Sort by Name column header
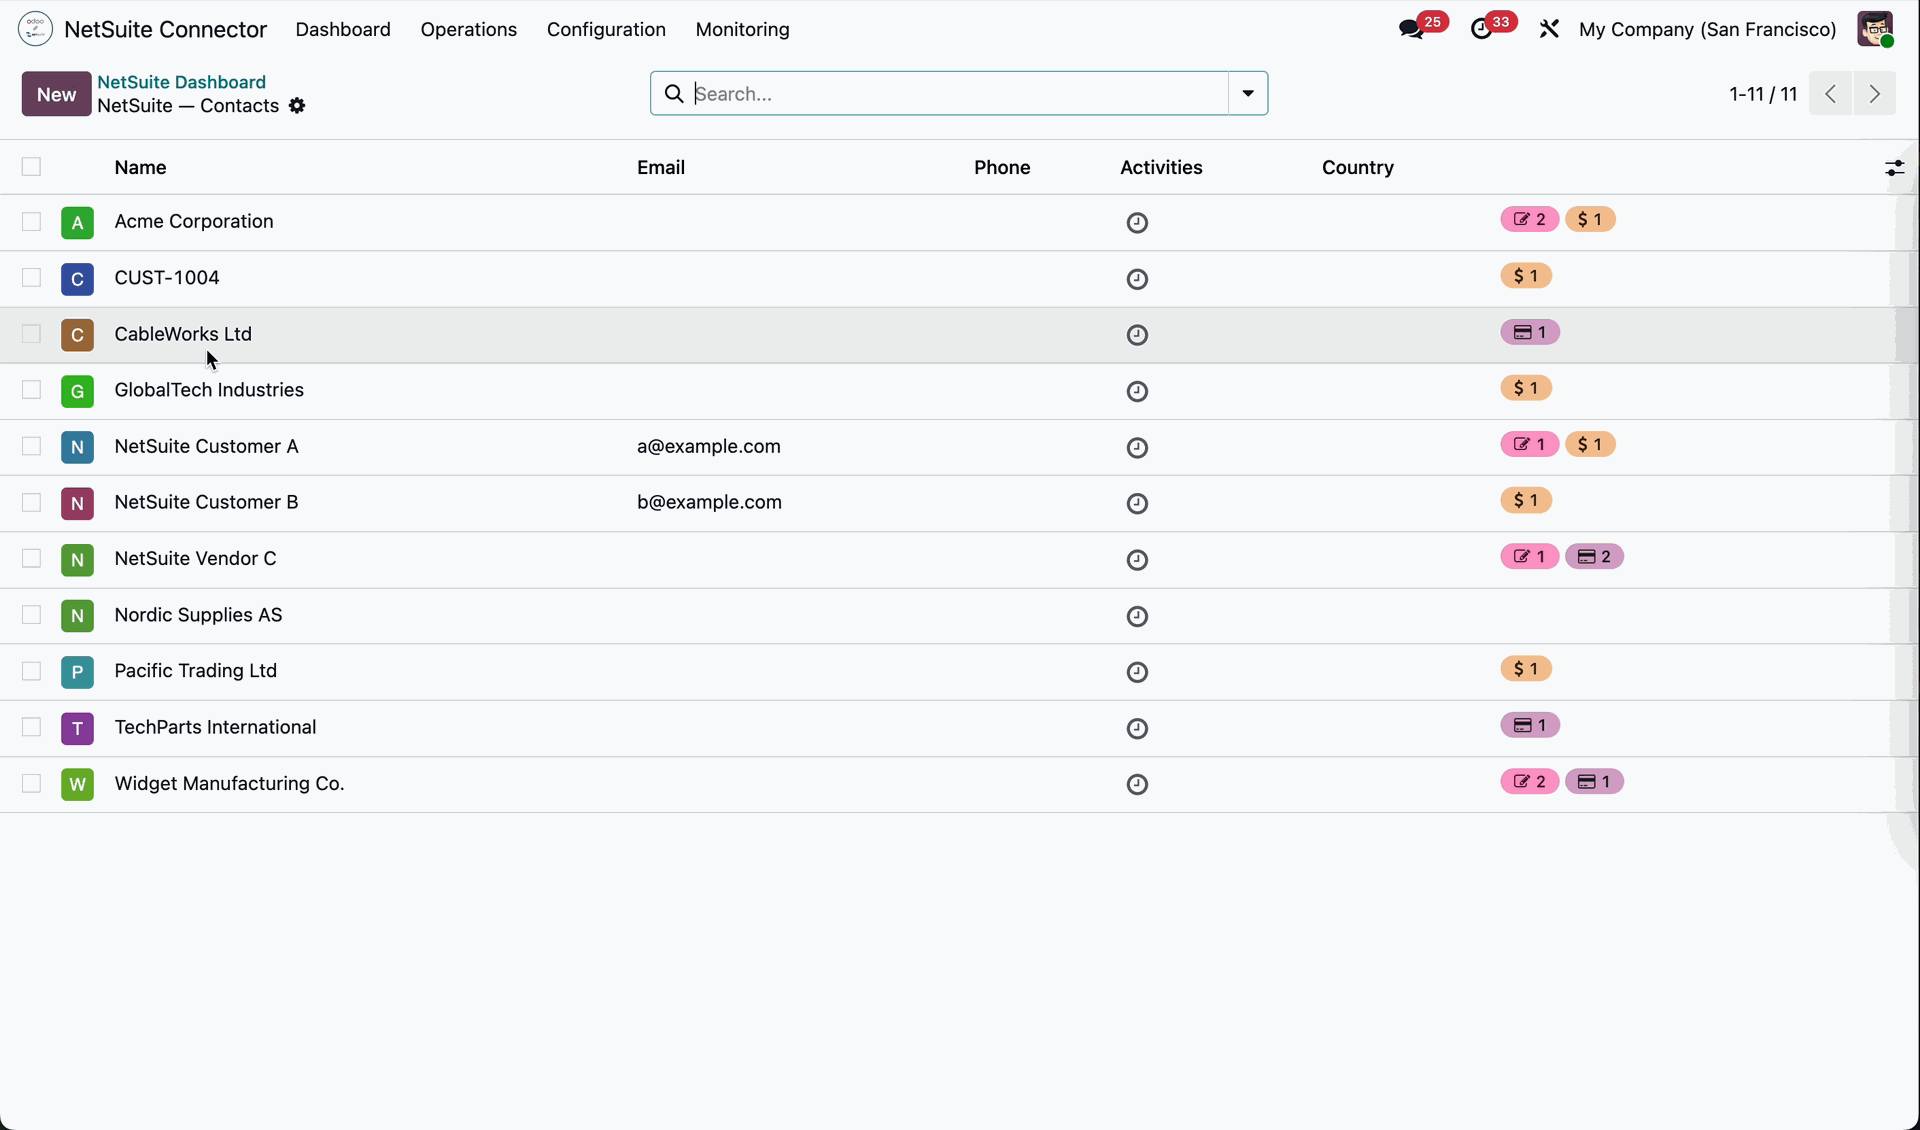Image resolution: width=1920 pixels, height=1130 pixels. (x=140, y=167)
